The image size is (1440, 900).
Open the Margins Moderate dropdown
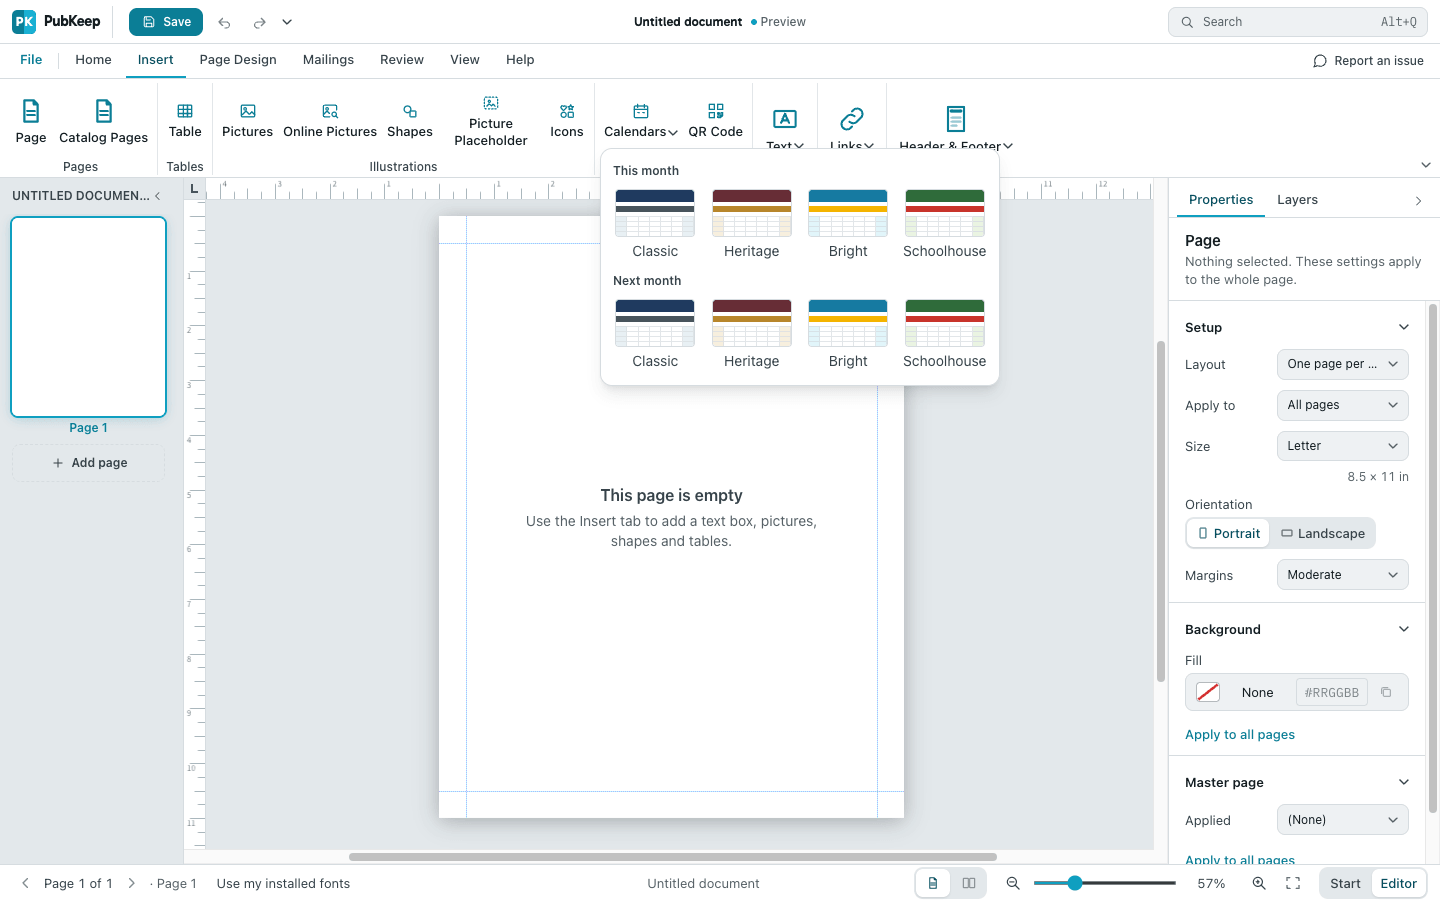1343,575
